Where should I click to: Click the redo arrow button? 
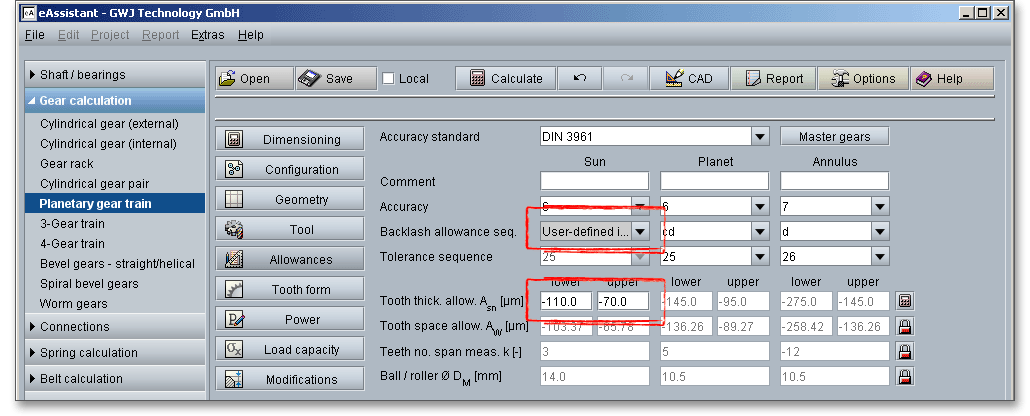pyautogui.click(x=626, y=79)
